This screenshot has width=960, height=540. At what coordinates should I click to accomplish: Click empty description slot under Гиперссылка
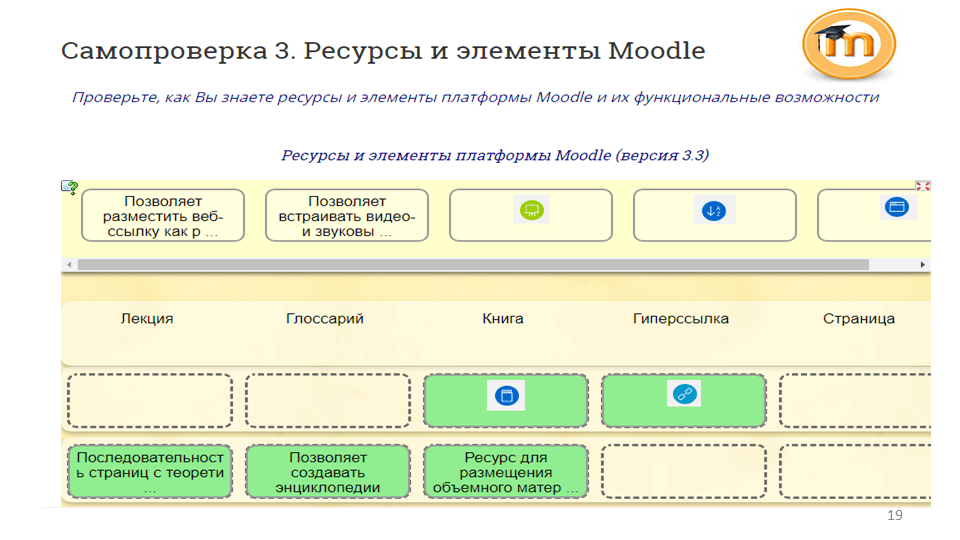pyautogui.click(x=684, y=472)
